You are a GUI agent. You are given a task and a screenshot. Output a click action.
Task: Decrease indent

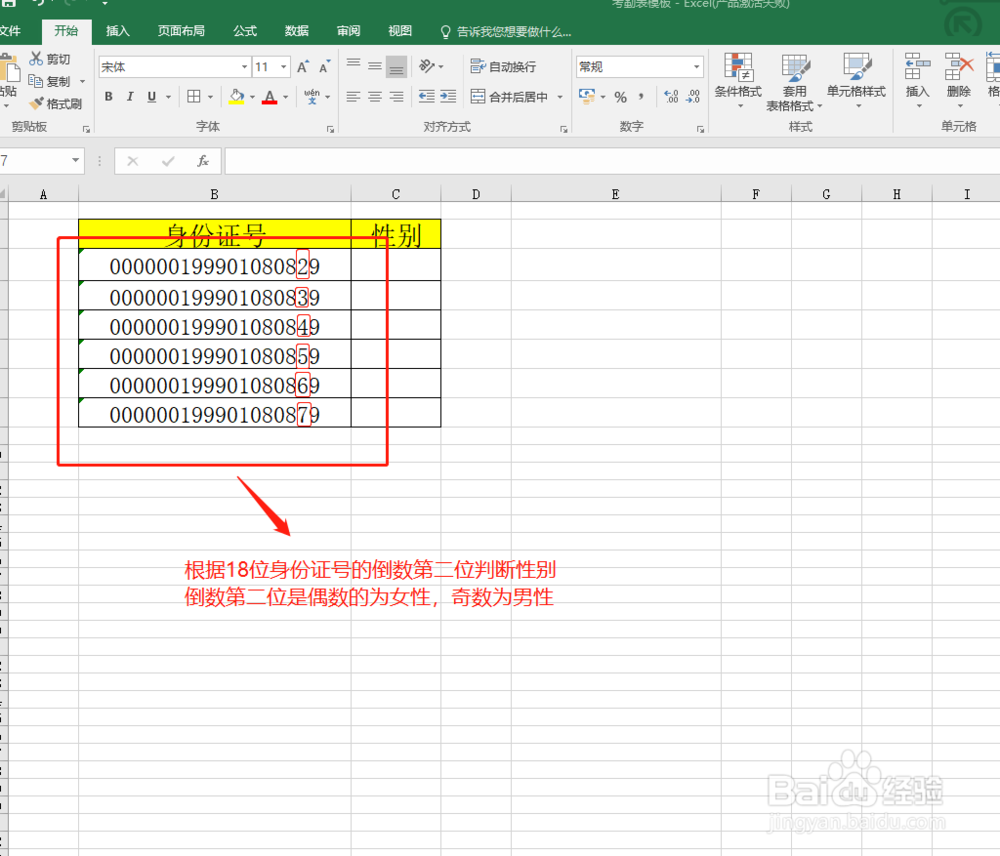pos(427,97)
